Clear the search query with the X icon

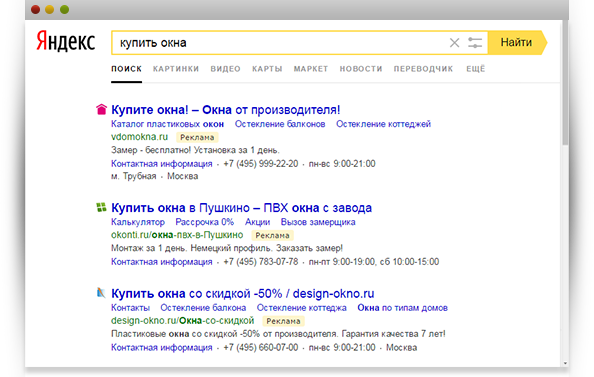(x=454, y=43)
